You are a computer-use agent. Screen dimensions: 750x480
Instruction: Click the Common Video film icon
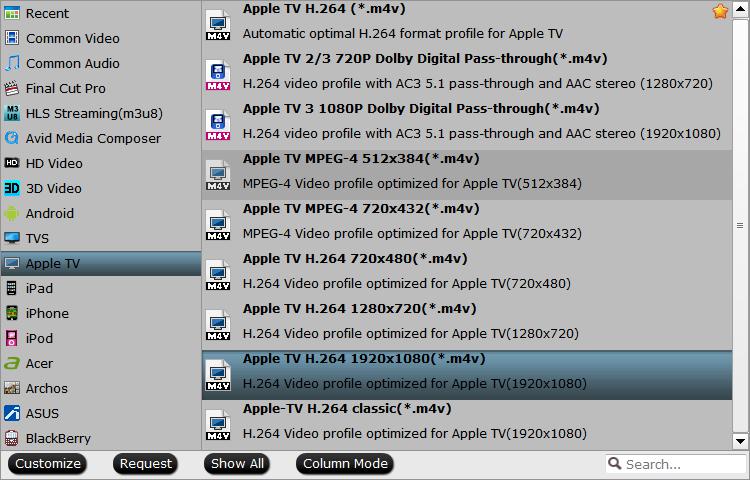[x=11, y=38]
